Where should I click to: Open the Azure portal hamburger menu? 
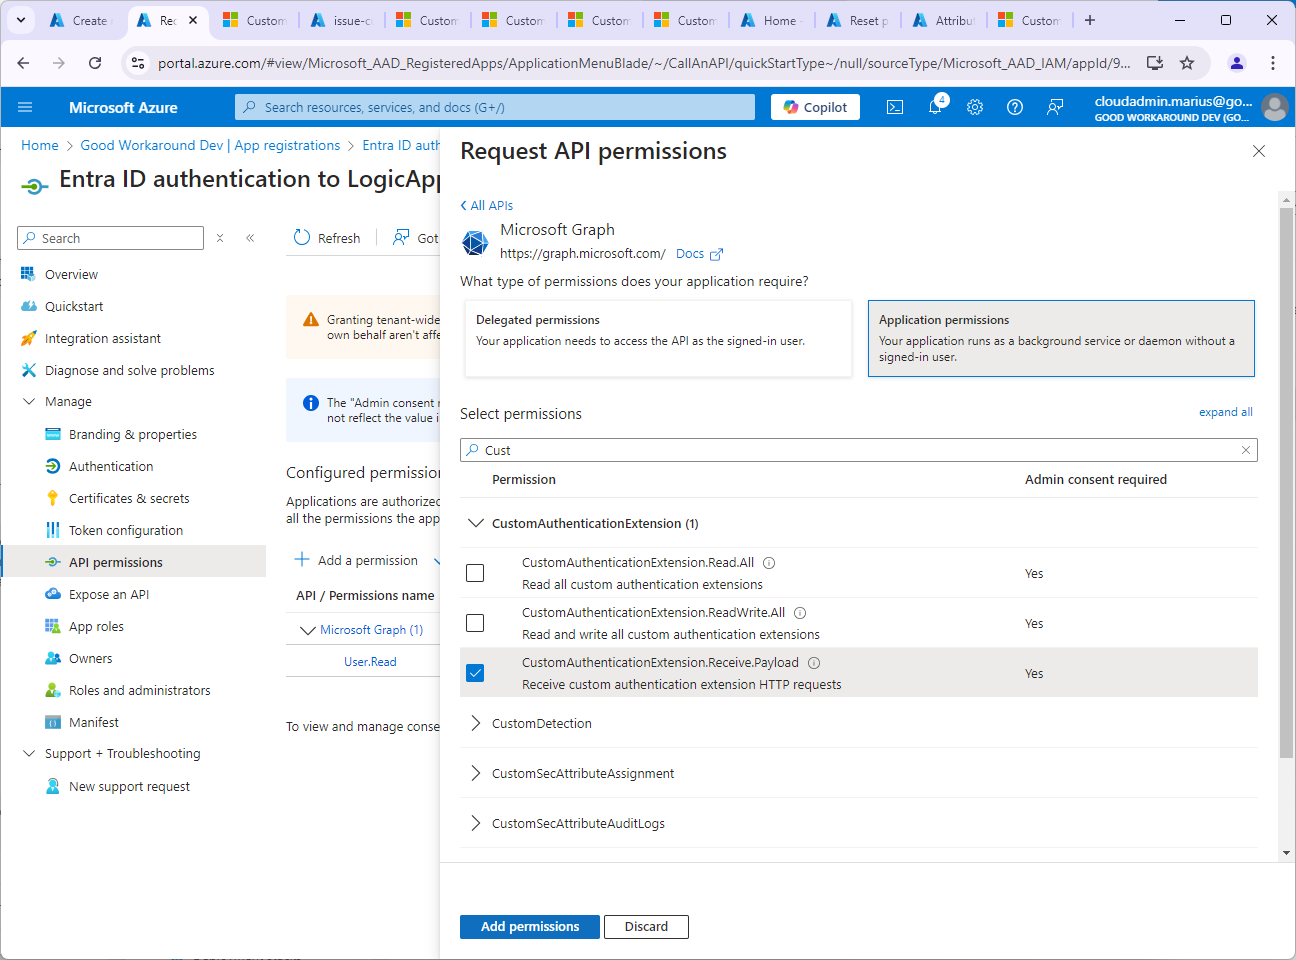(x=25, y=107)
